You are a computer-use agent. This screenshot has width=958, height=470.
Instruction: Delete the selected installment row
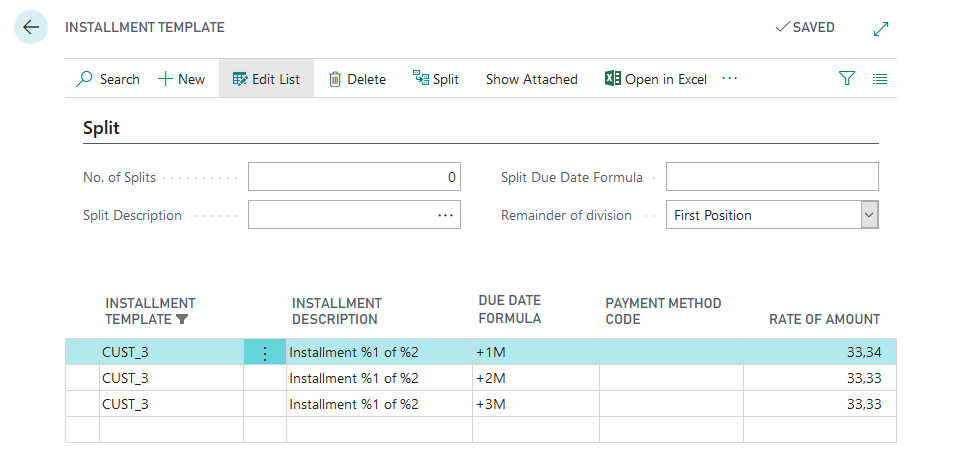pyautogui.click(x=357, y=79)
